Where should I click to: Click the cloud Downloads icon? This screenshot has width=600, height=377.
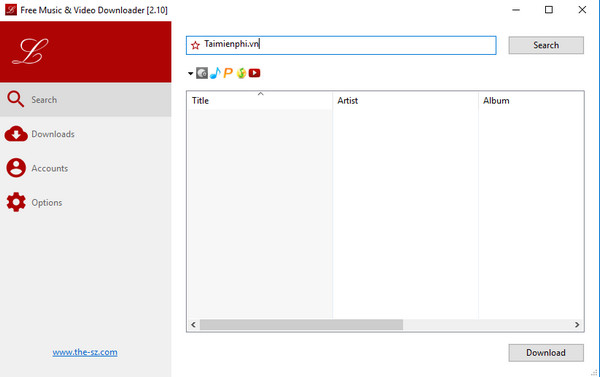click(x=16, y=134)
